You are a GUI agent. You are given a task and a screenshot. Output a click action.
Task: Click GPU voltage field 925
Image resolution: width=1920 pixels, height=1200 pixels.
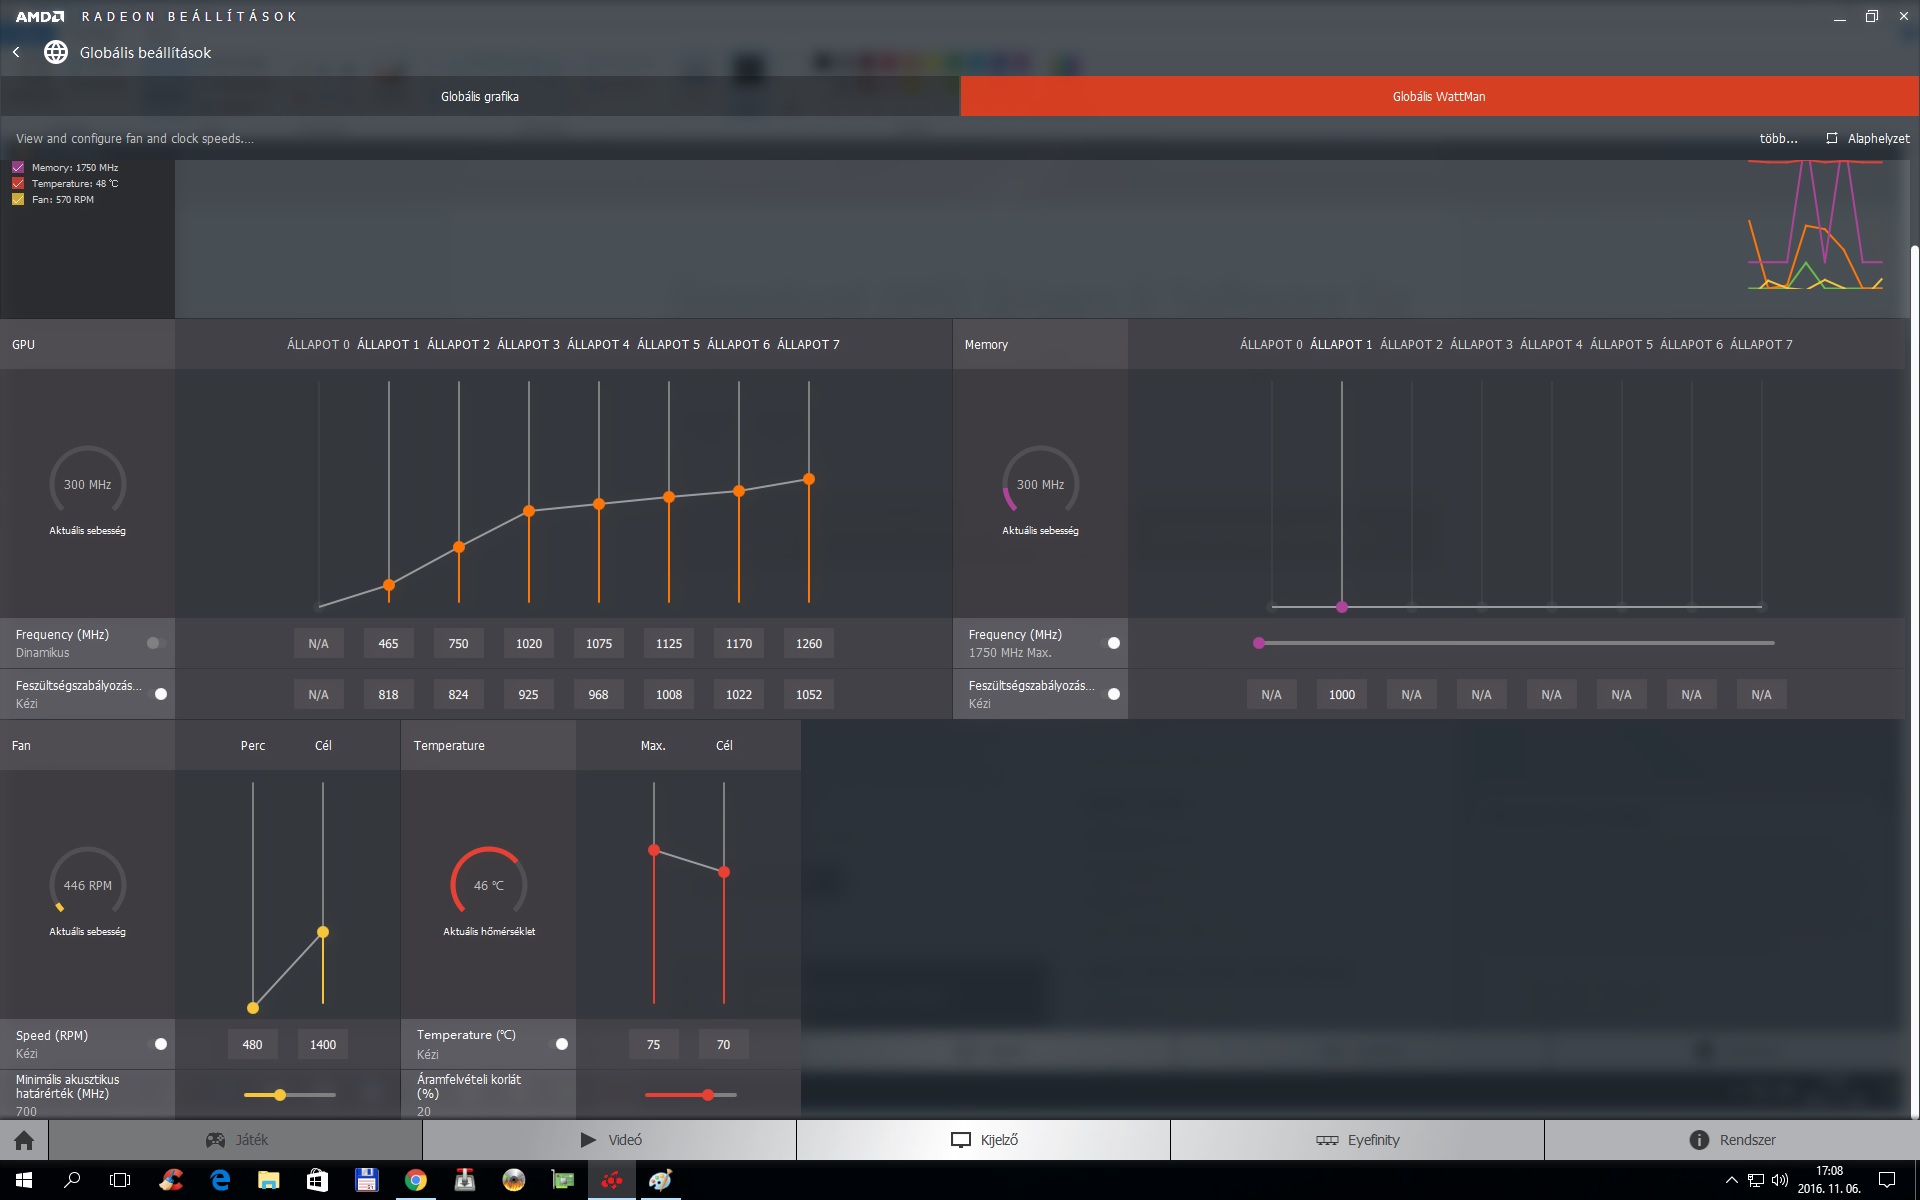click(529, 695)
